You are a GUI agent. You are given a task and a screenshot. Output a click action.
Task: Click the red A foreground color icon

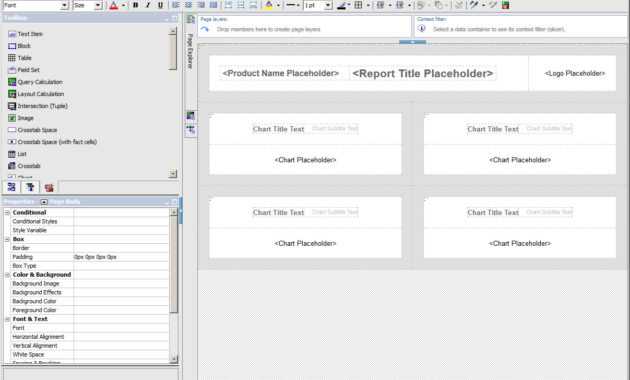point(114,5)
